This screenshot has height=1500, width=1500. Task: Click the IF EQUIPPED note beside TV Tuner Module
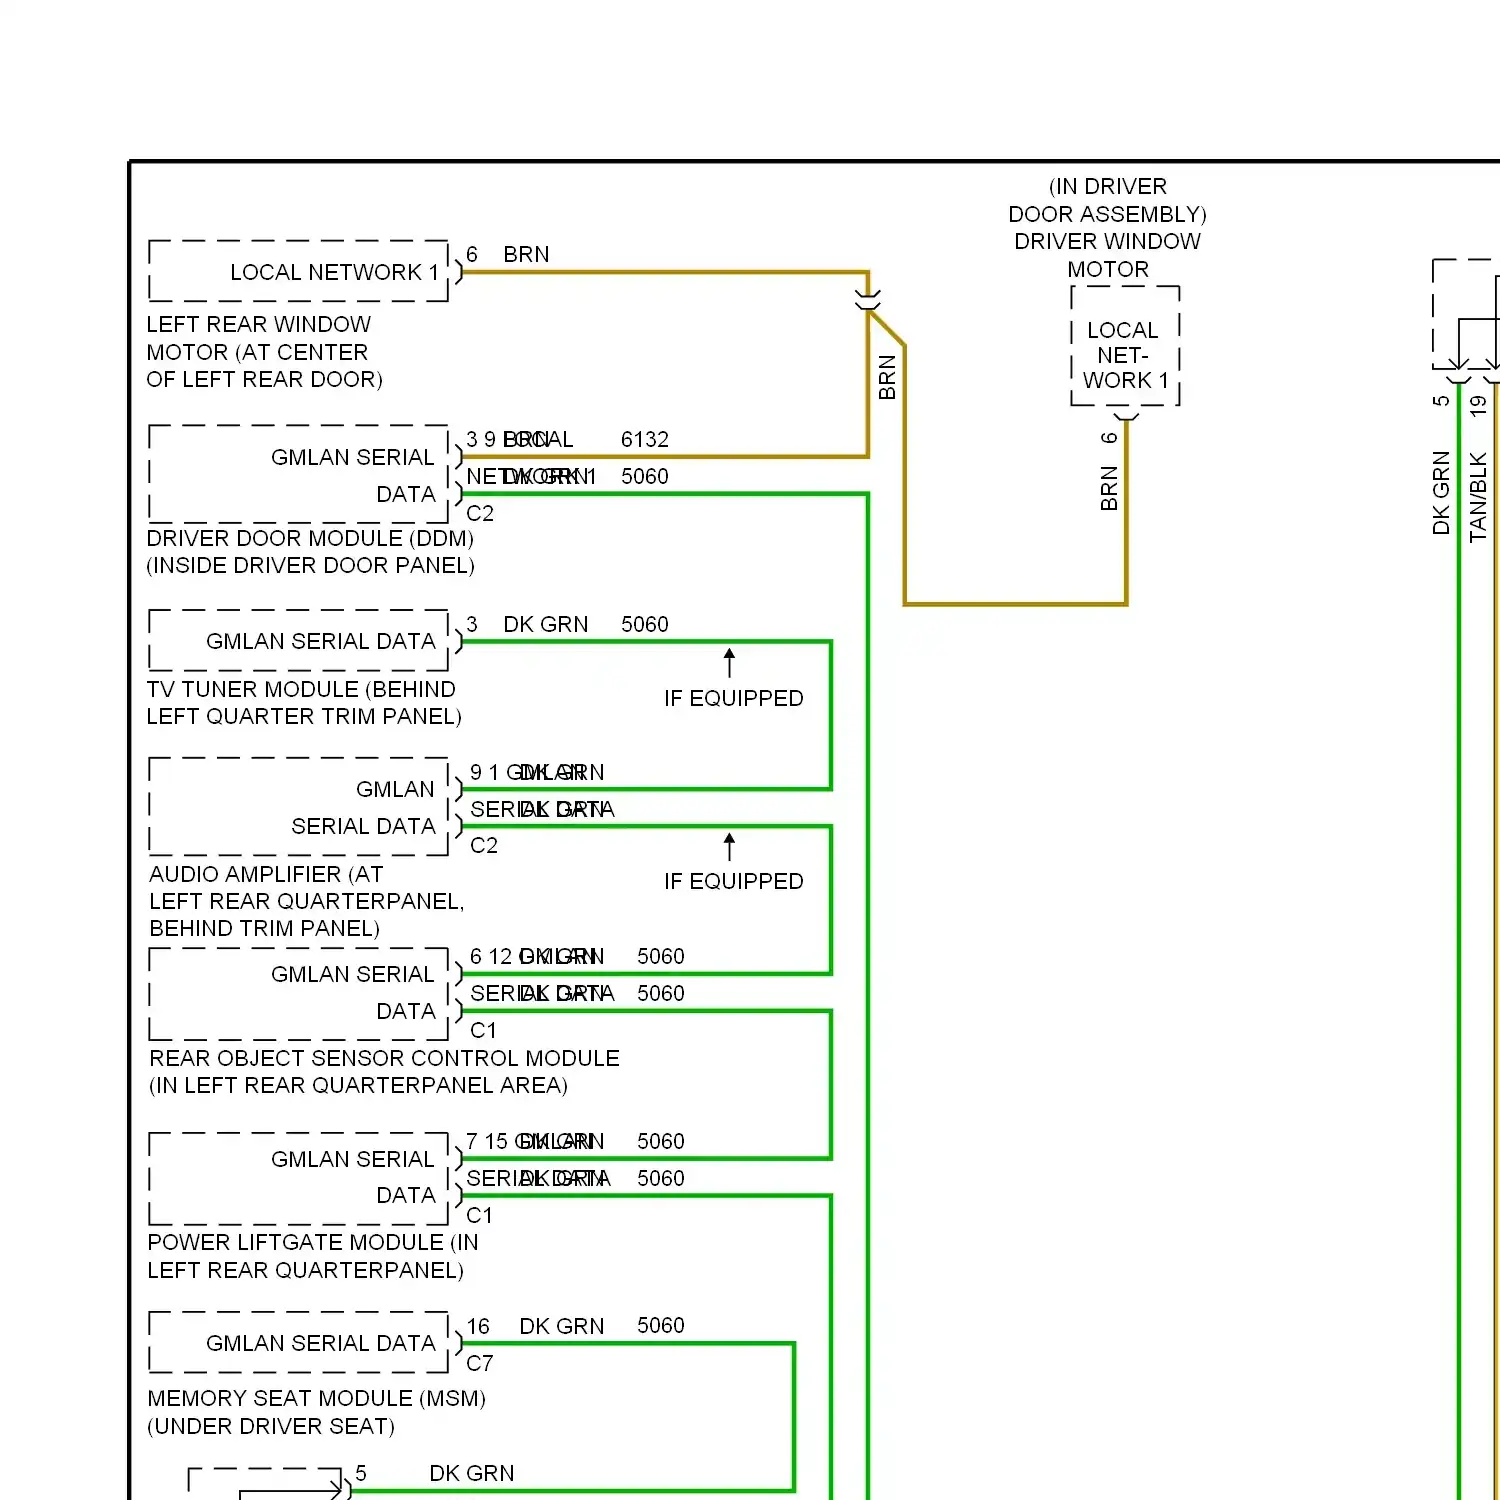pos(733,698)
